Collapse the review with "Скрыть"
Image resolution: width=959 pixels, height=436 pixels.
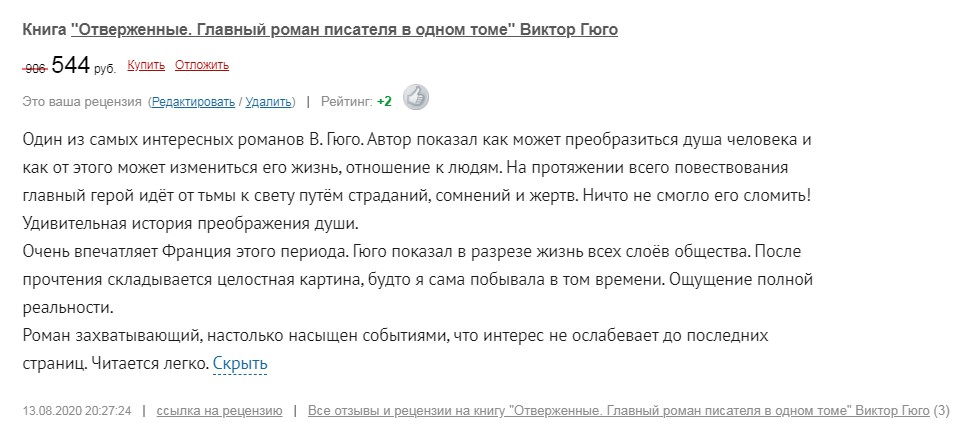(x=240, y=364)
